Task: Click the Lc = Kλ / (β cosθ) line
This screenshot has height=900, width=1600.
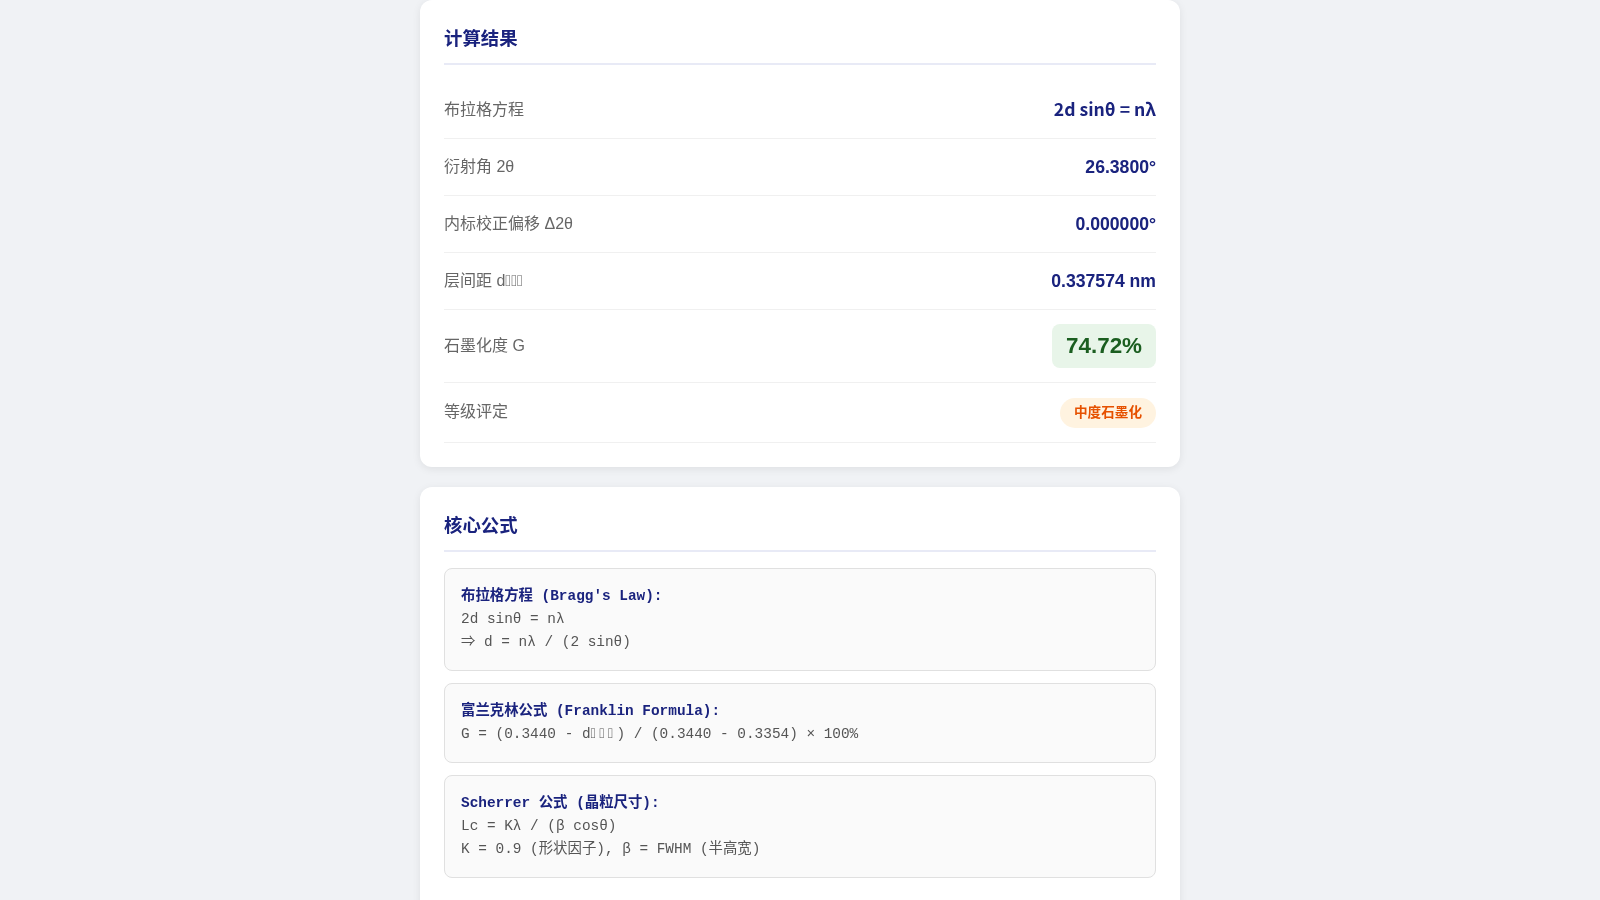Action: (539, 826)
